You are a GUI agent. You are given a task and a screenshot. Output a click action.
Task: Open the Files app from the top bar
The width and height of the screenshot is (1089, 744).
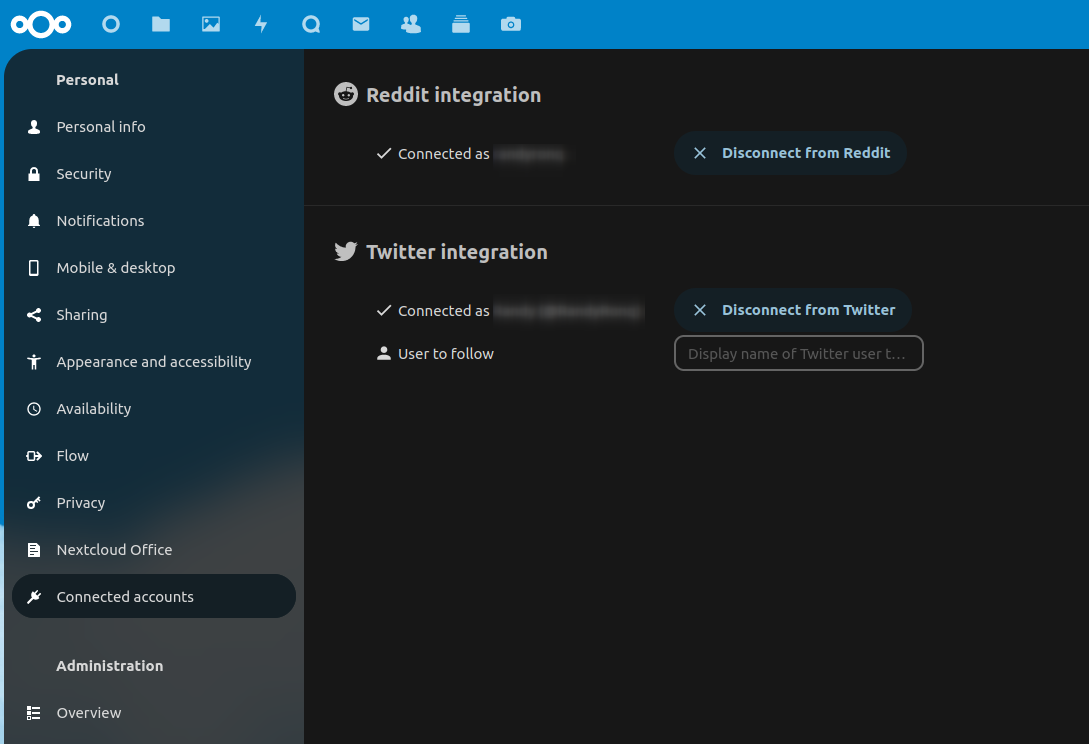pyautogui.click(x=160, y=24)
